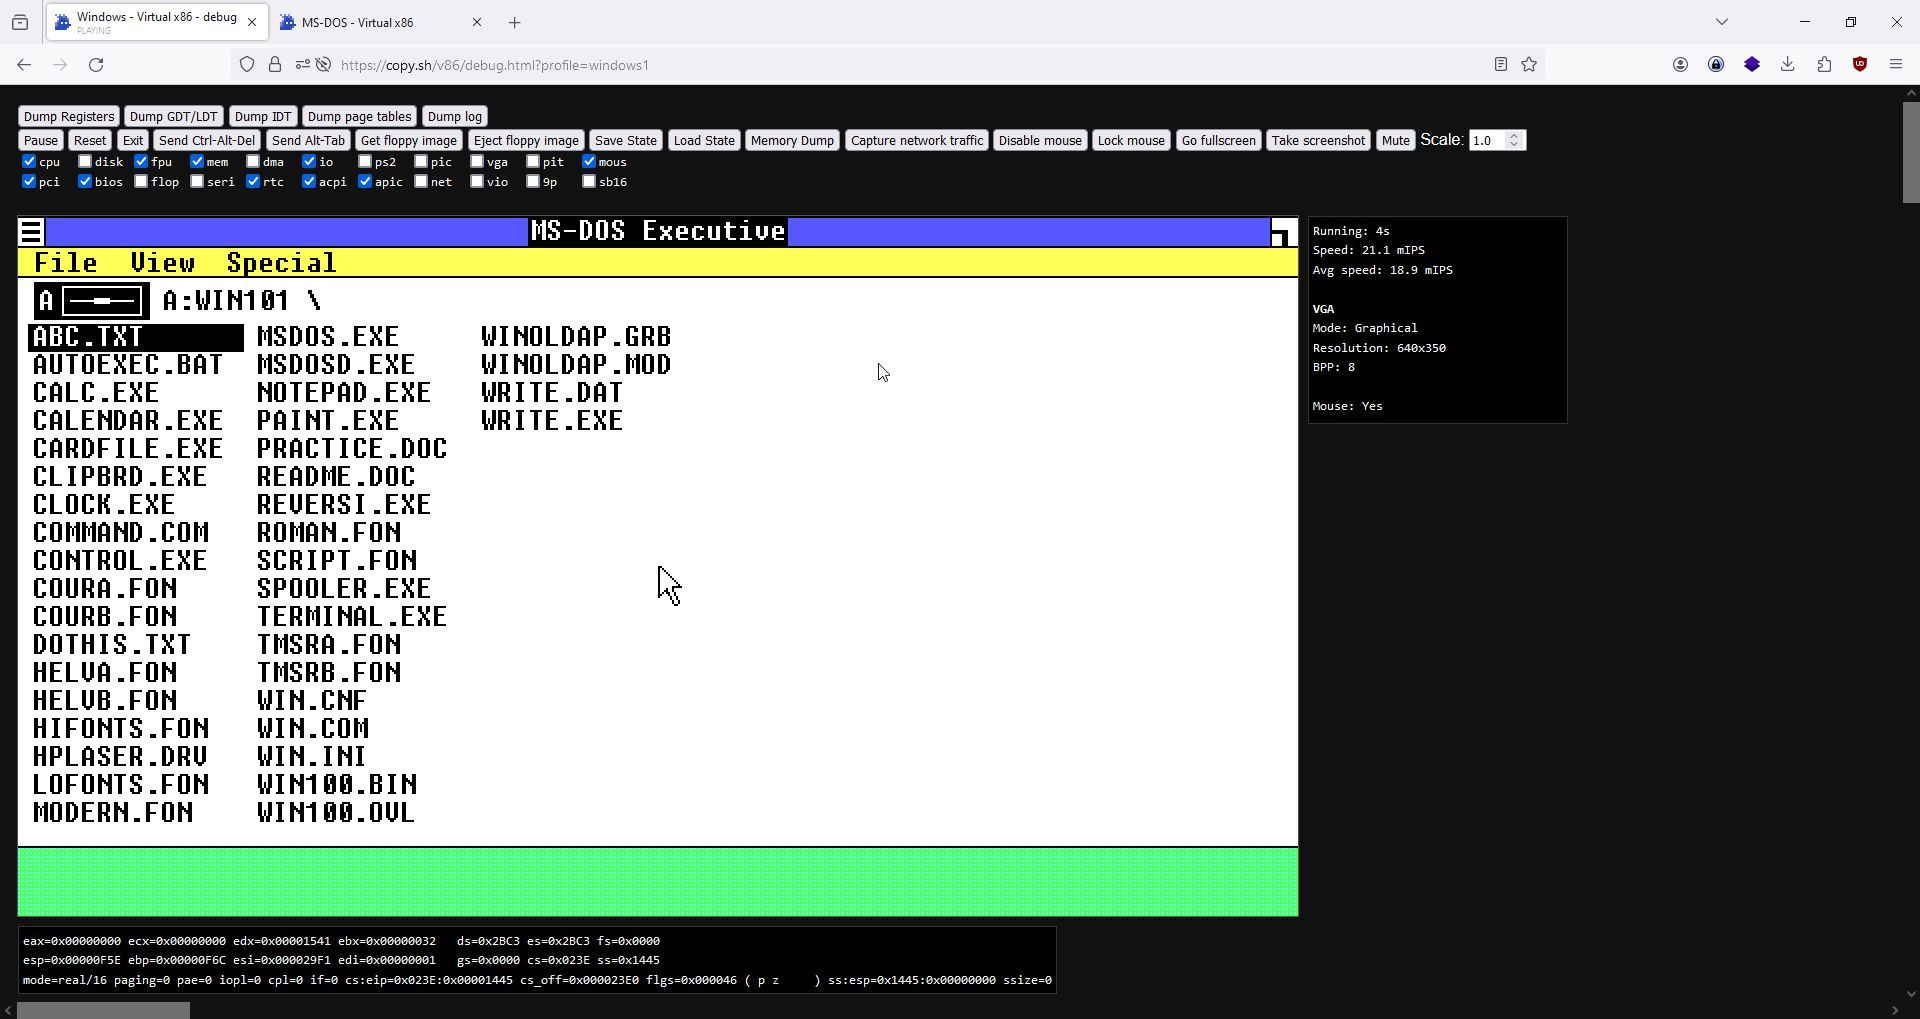This screenshot has height=1019, width=1920.
Task: Click the Send Ctrl-Alt-Del button
Action: click(208, 141)
